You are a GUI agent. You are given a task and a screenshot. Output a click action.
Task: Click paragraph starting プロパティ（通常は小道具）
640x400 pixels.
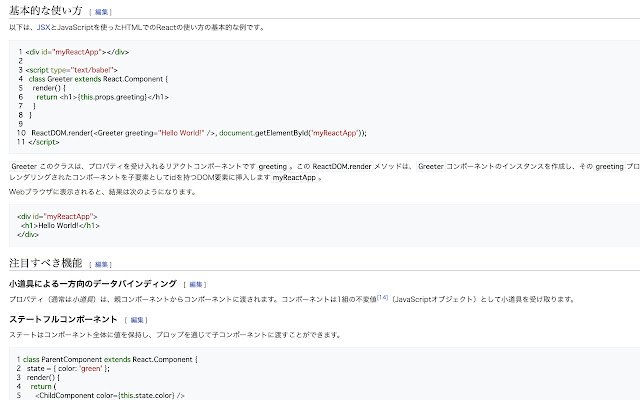coord(292,299)
